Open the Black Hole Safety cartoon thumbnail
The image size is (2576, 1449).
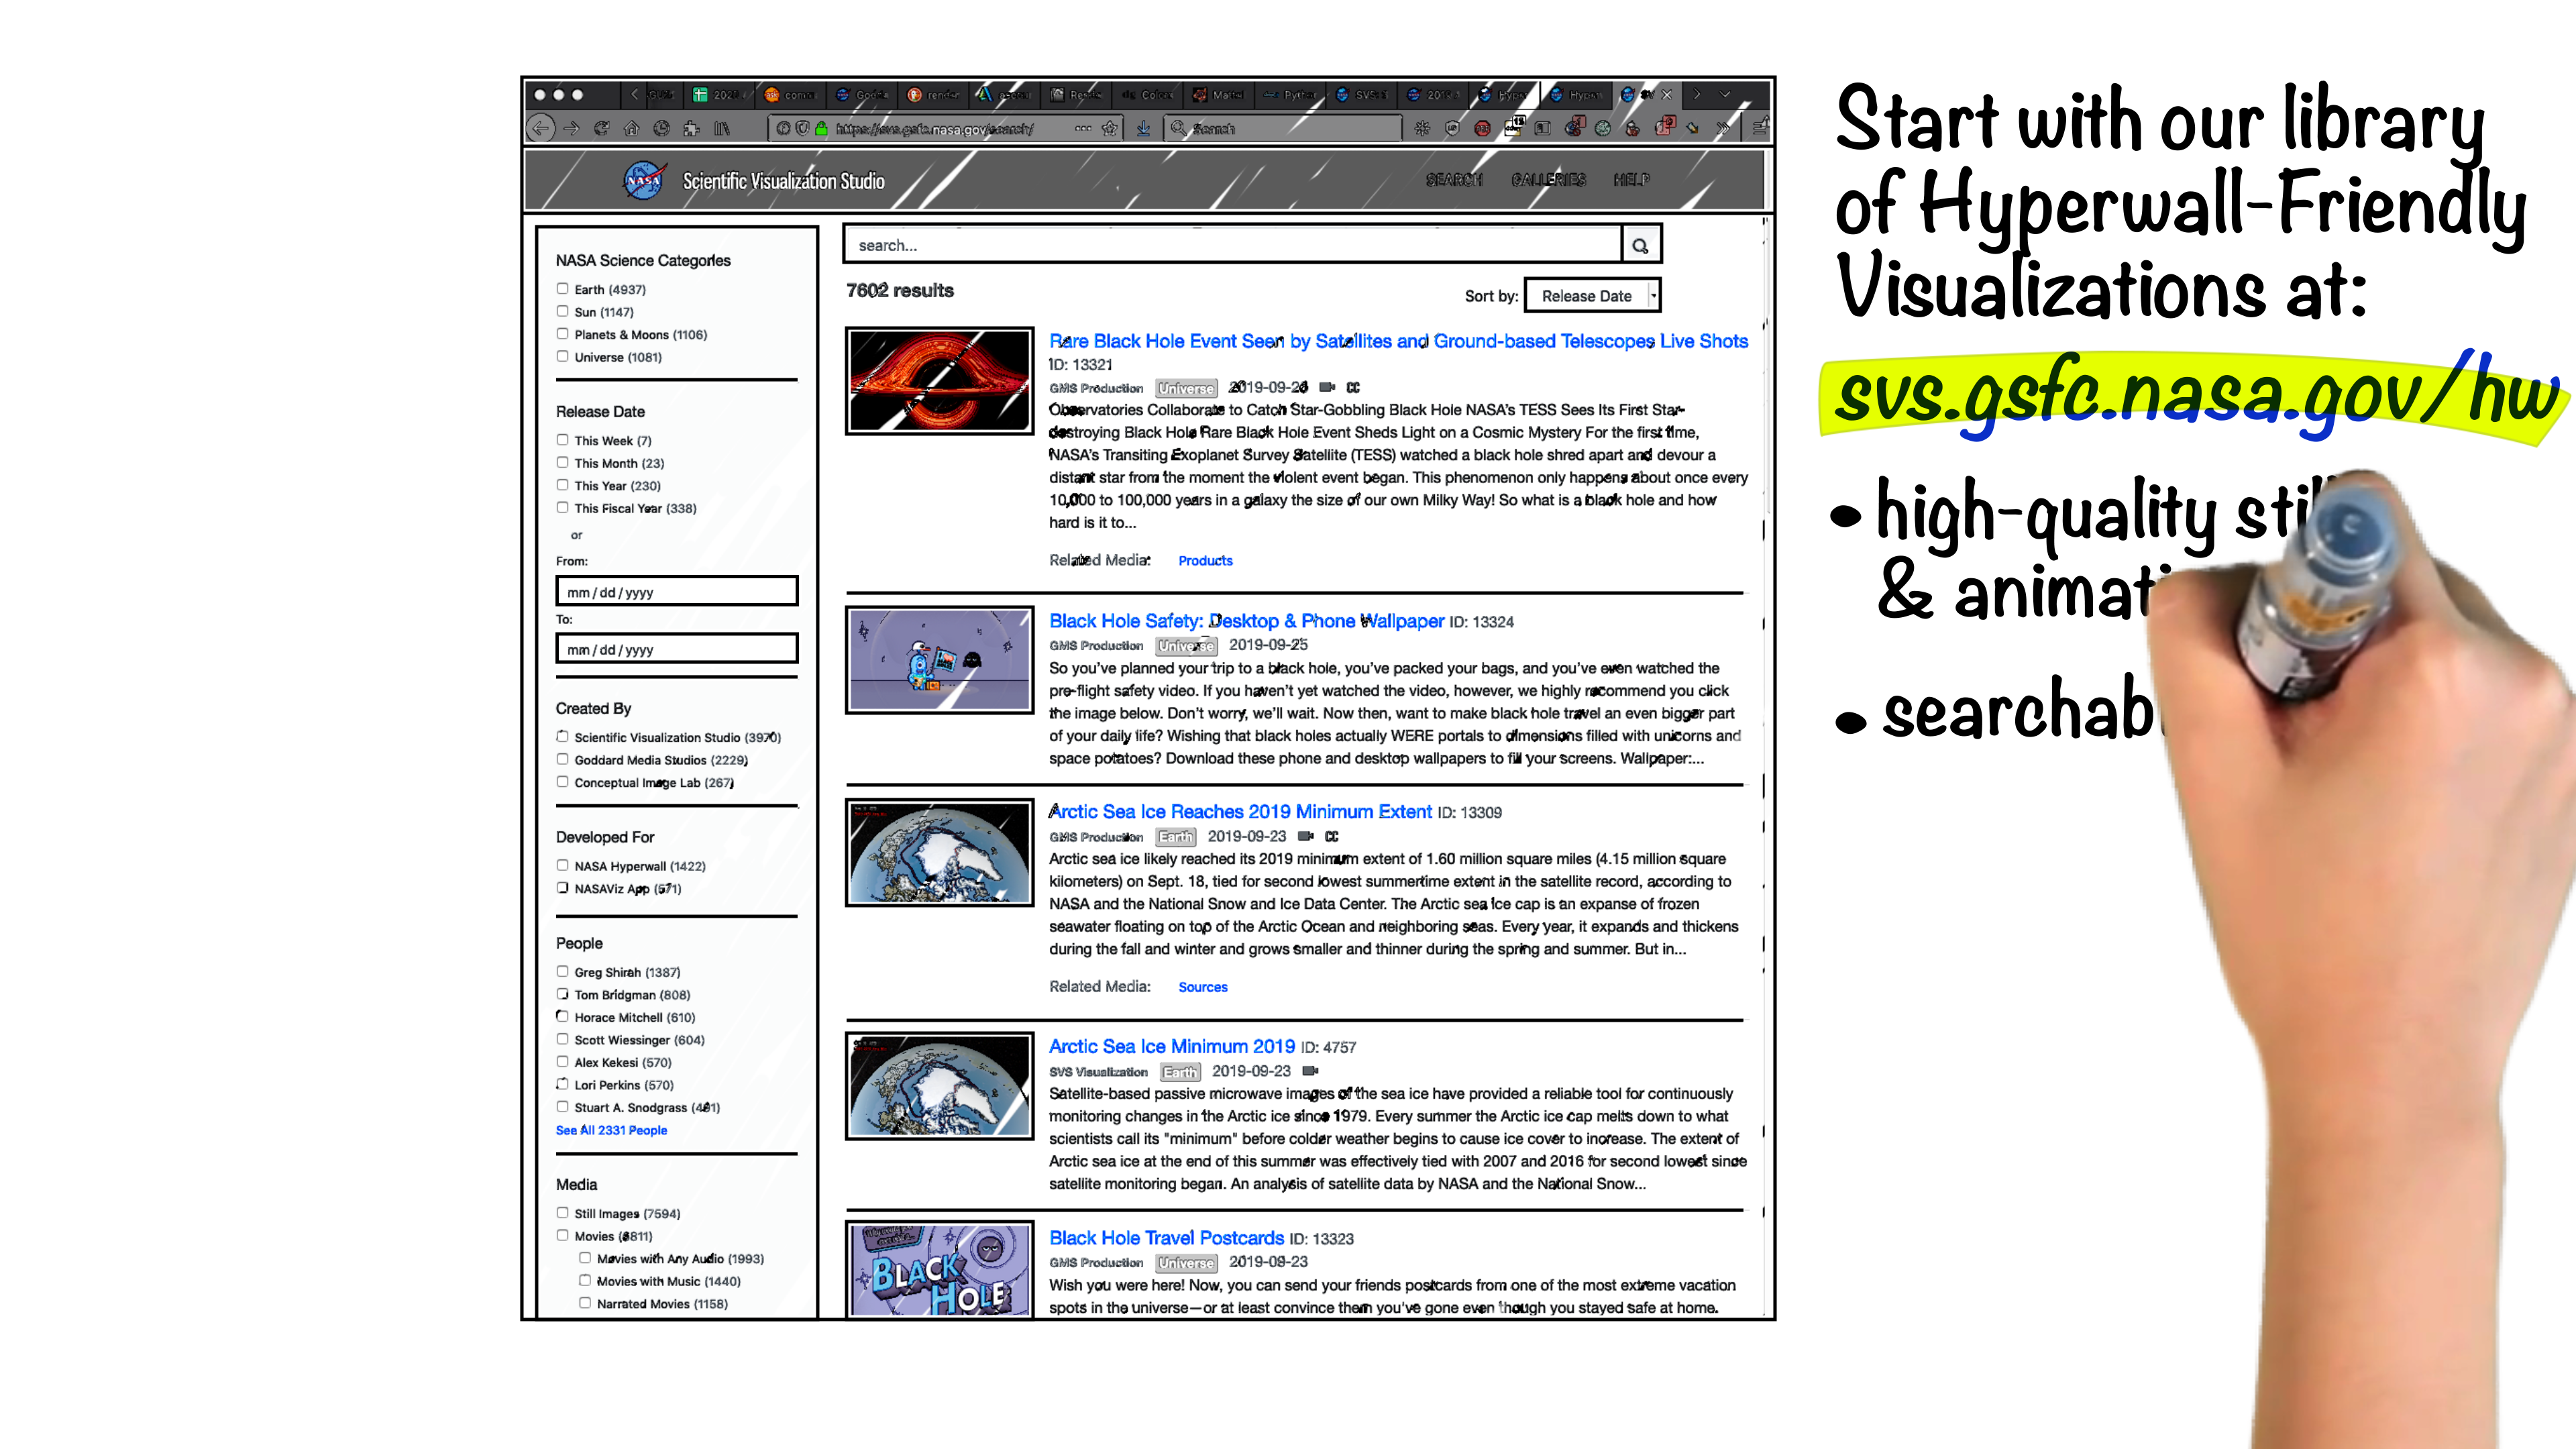(x=939, y=660)
